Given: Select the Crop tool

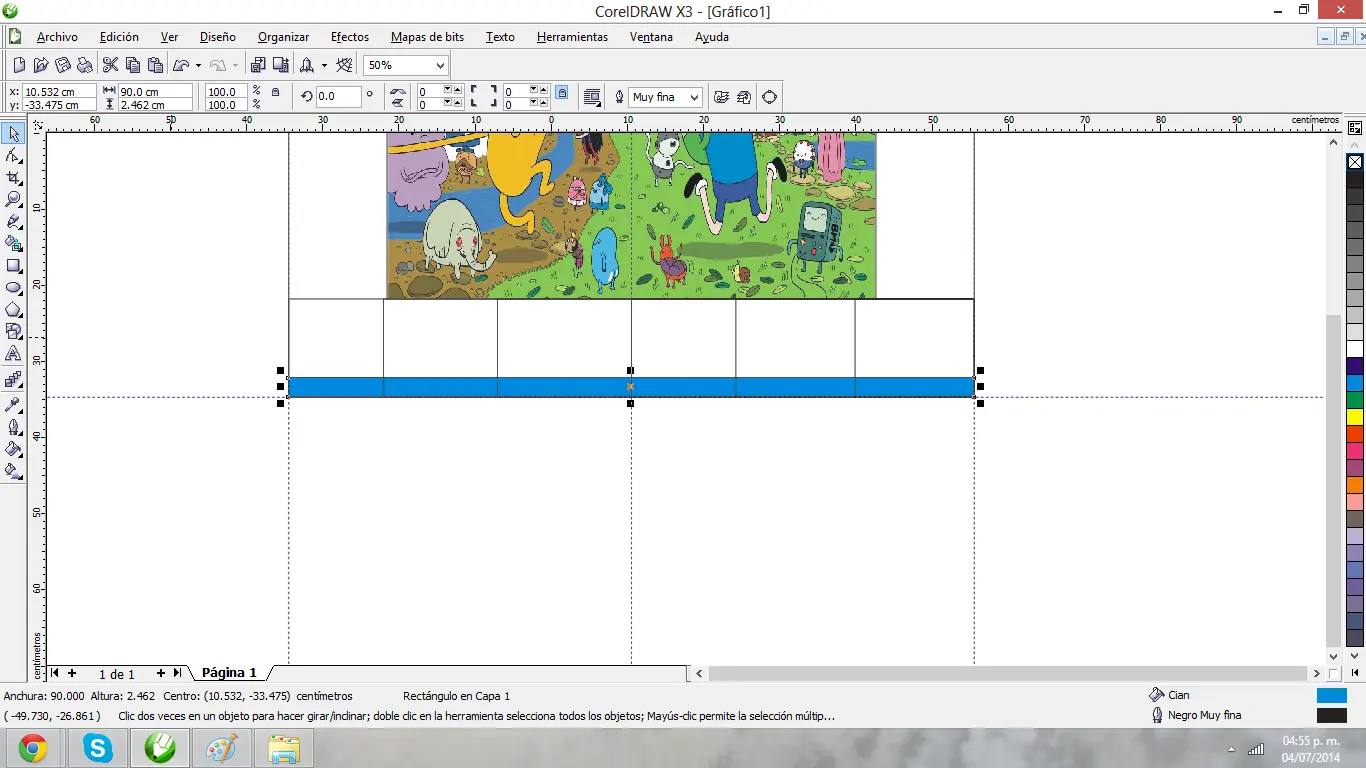Looking at the screenshot, I should coord(14,177).
